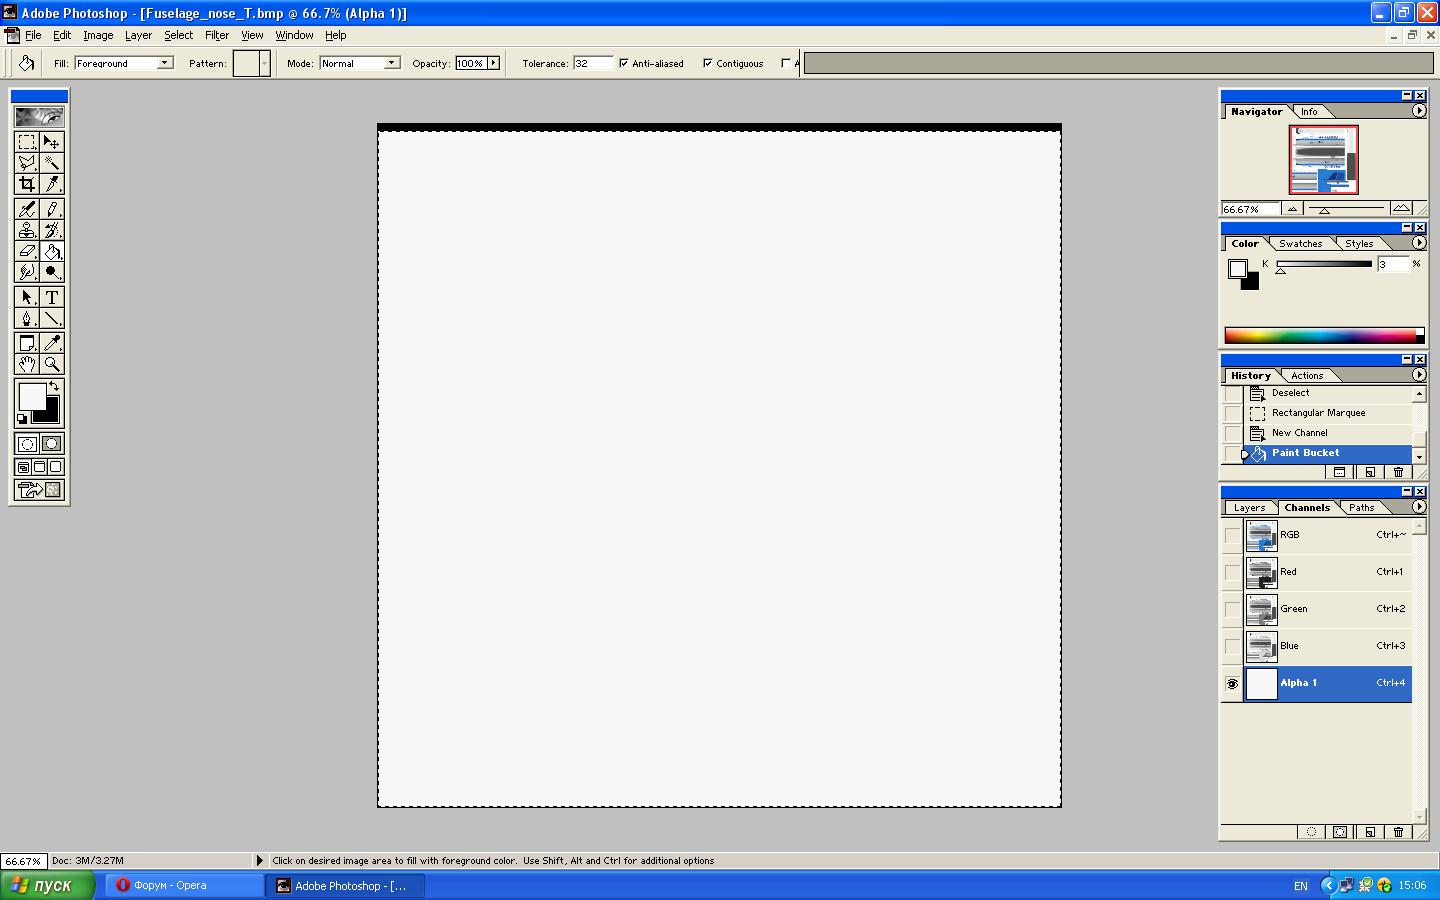Select the Eyedropper tool

tap(52, 343)
